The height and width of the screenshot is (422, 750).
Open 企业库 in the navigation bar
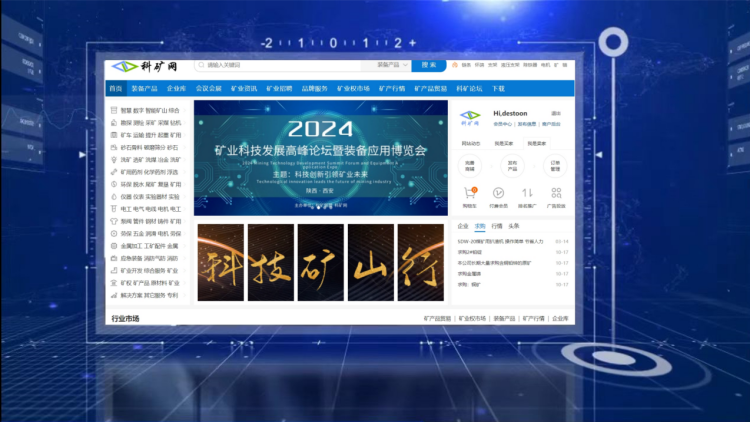click(x=177, y=89)
